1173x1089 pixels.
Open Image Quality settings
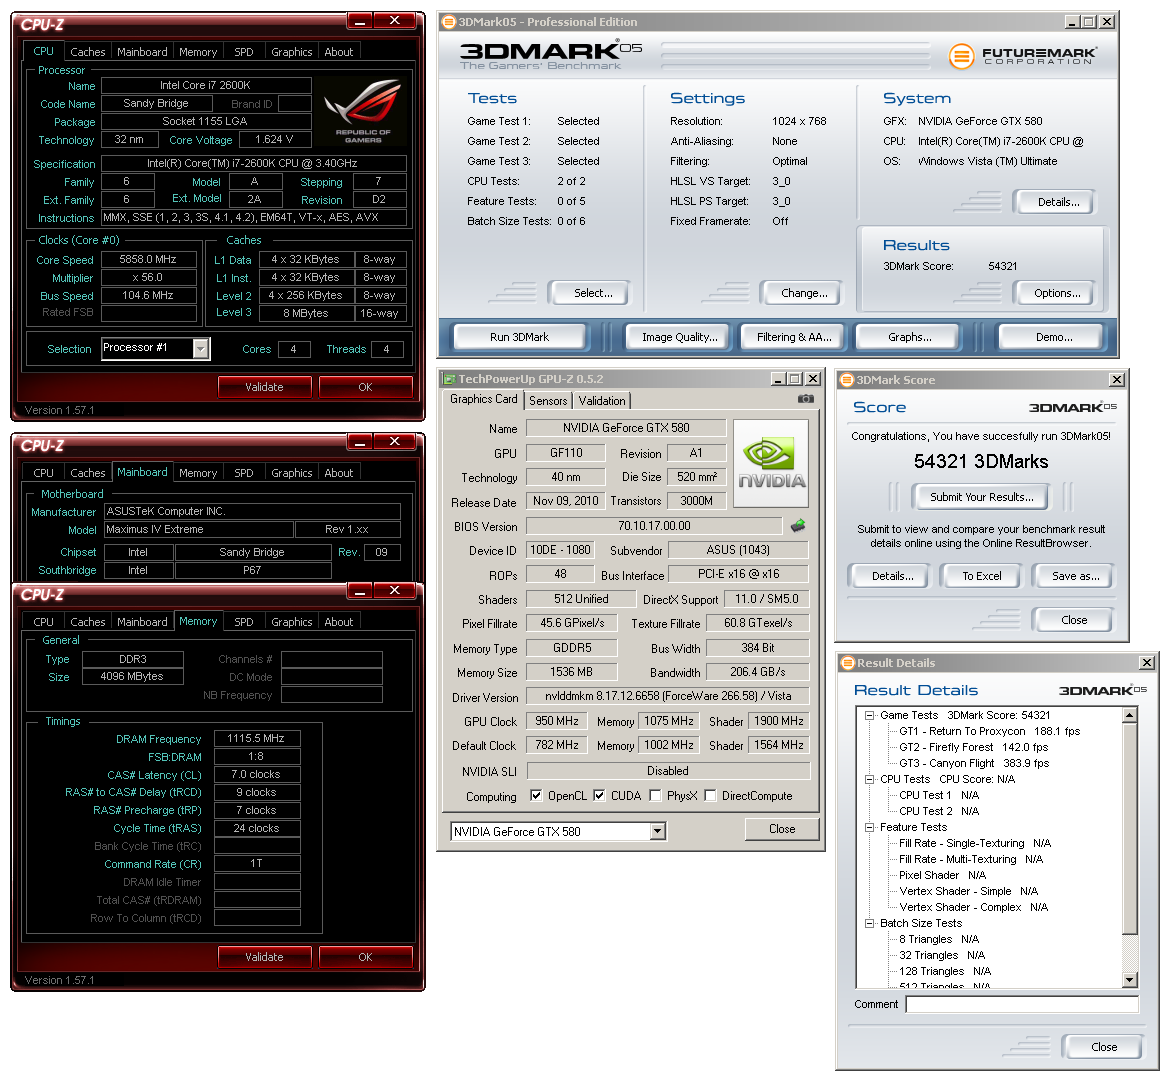[679, 337]
